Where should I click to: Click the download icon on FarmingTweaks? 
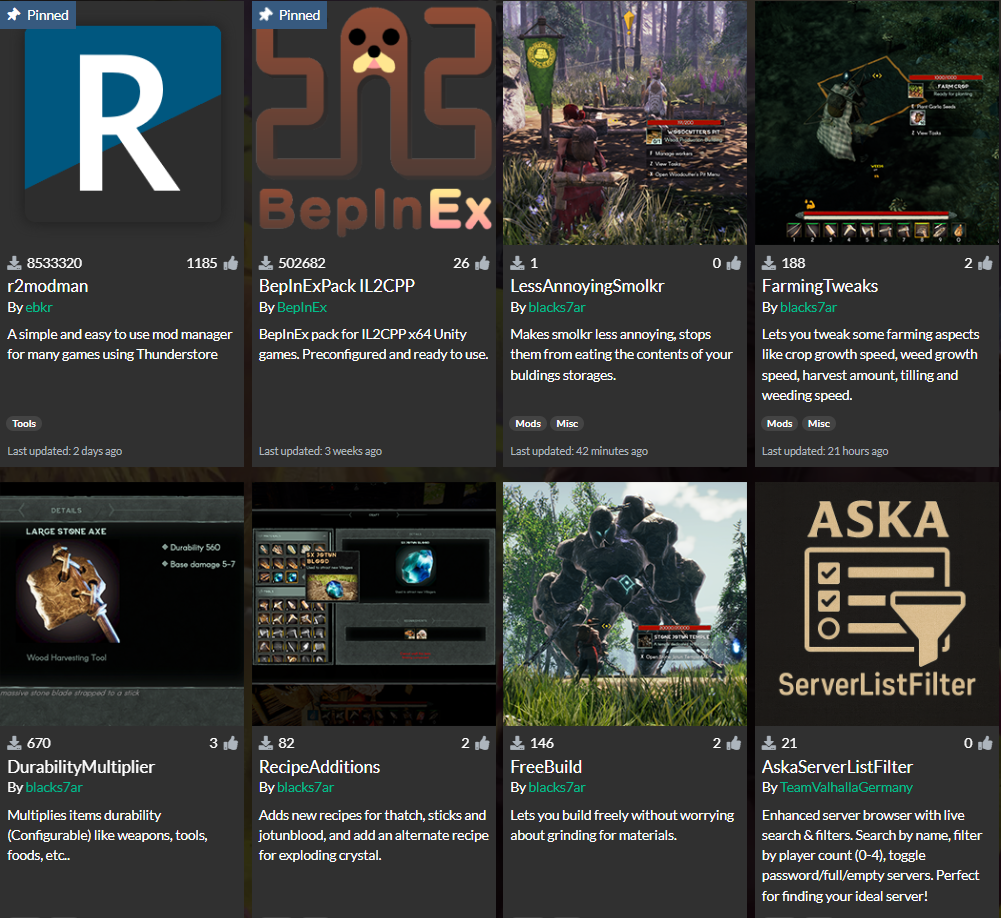(x=769, y=263)
